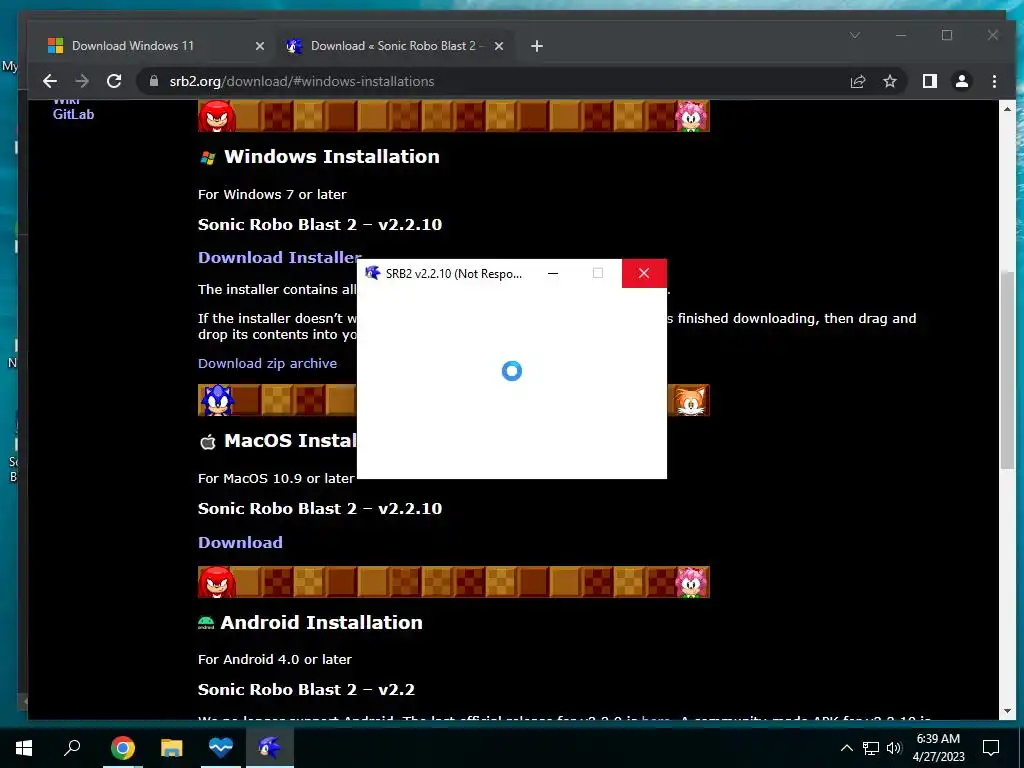Click the browser forward arrow
The height and width of the screenshot is (768, 1024).
(x=82, y=81)
